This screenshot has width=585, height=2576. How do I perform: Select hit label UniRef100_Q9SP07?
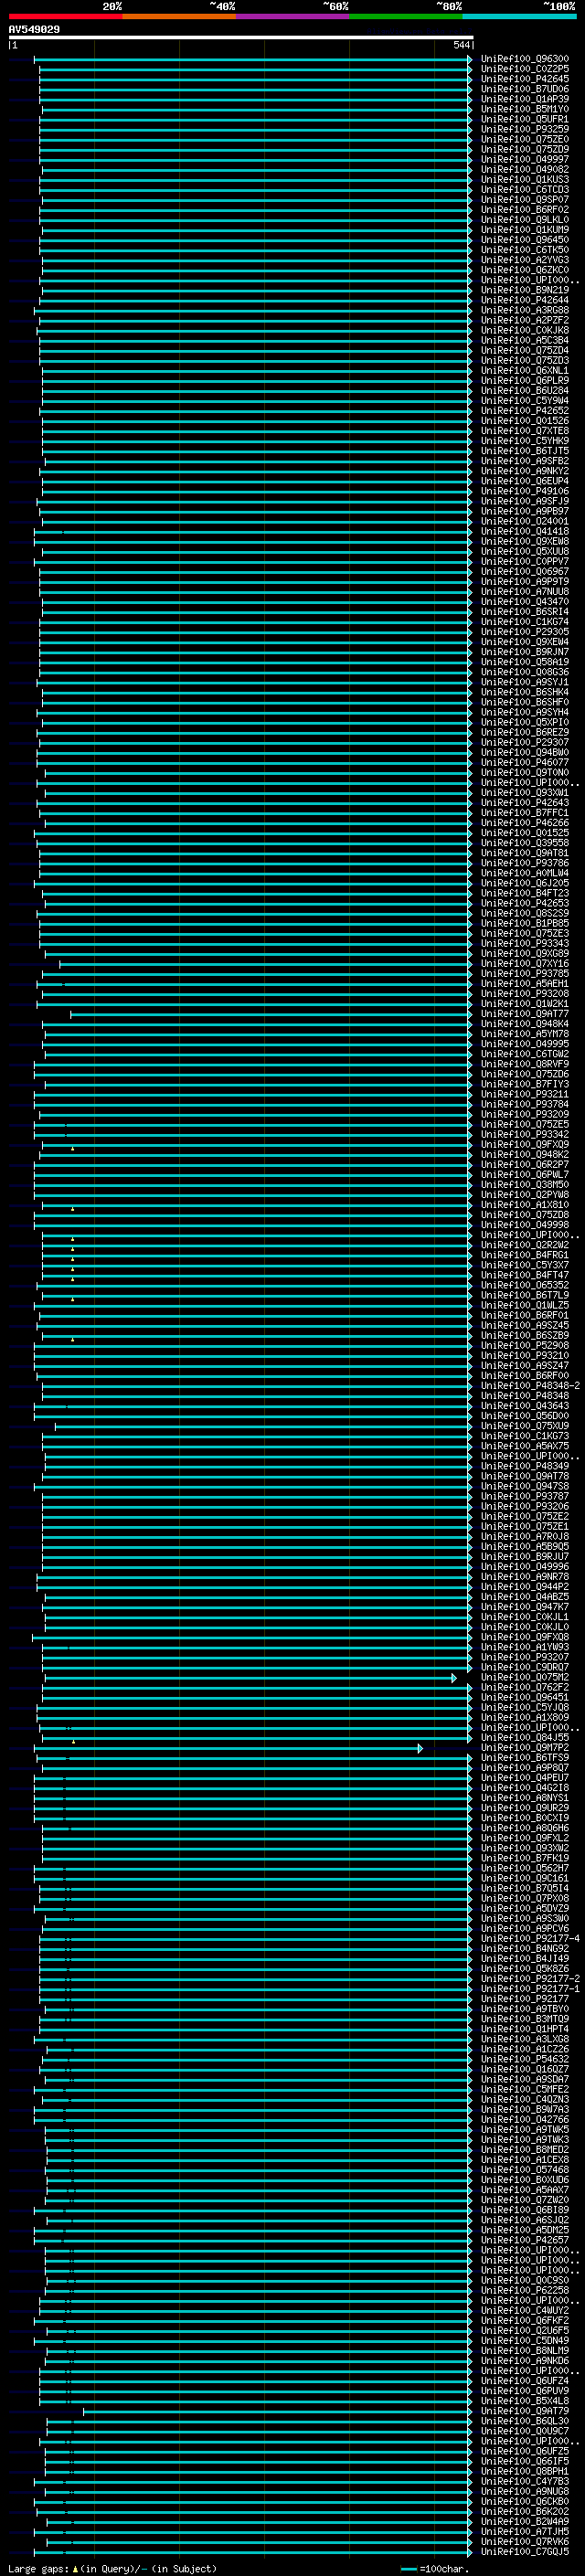coord(525,199)
